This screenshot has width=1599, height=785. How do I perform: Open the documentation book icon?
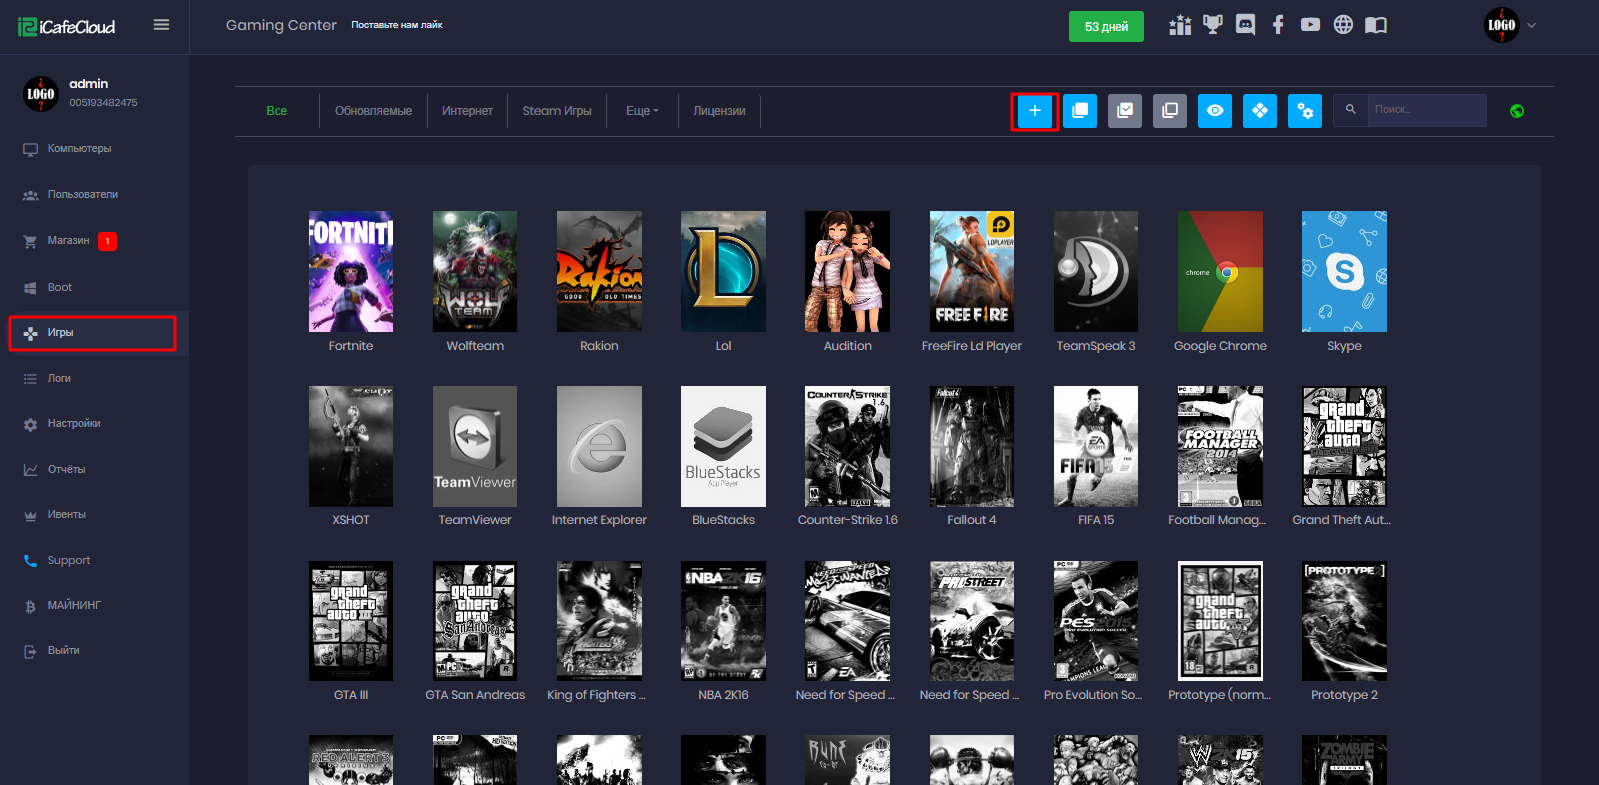(x=1376, y=25)
